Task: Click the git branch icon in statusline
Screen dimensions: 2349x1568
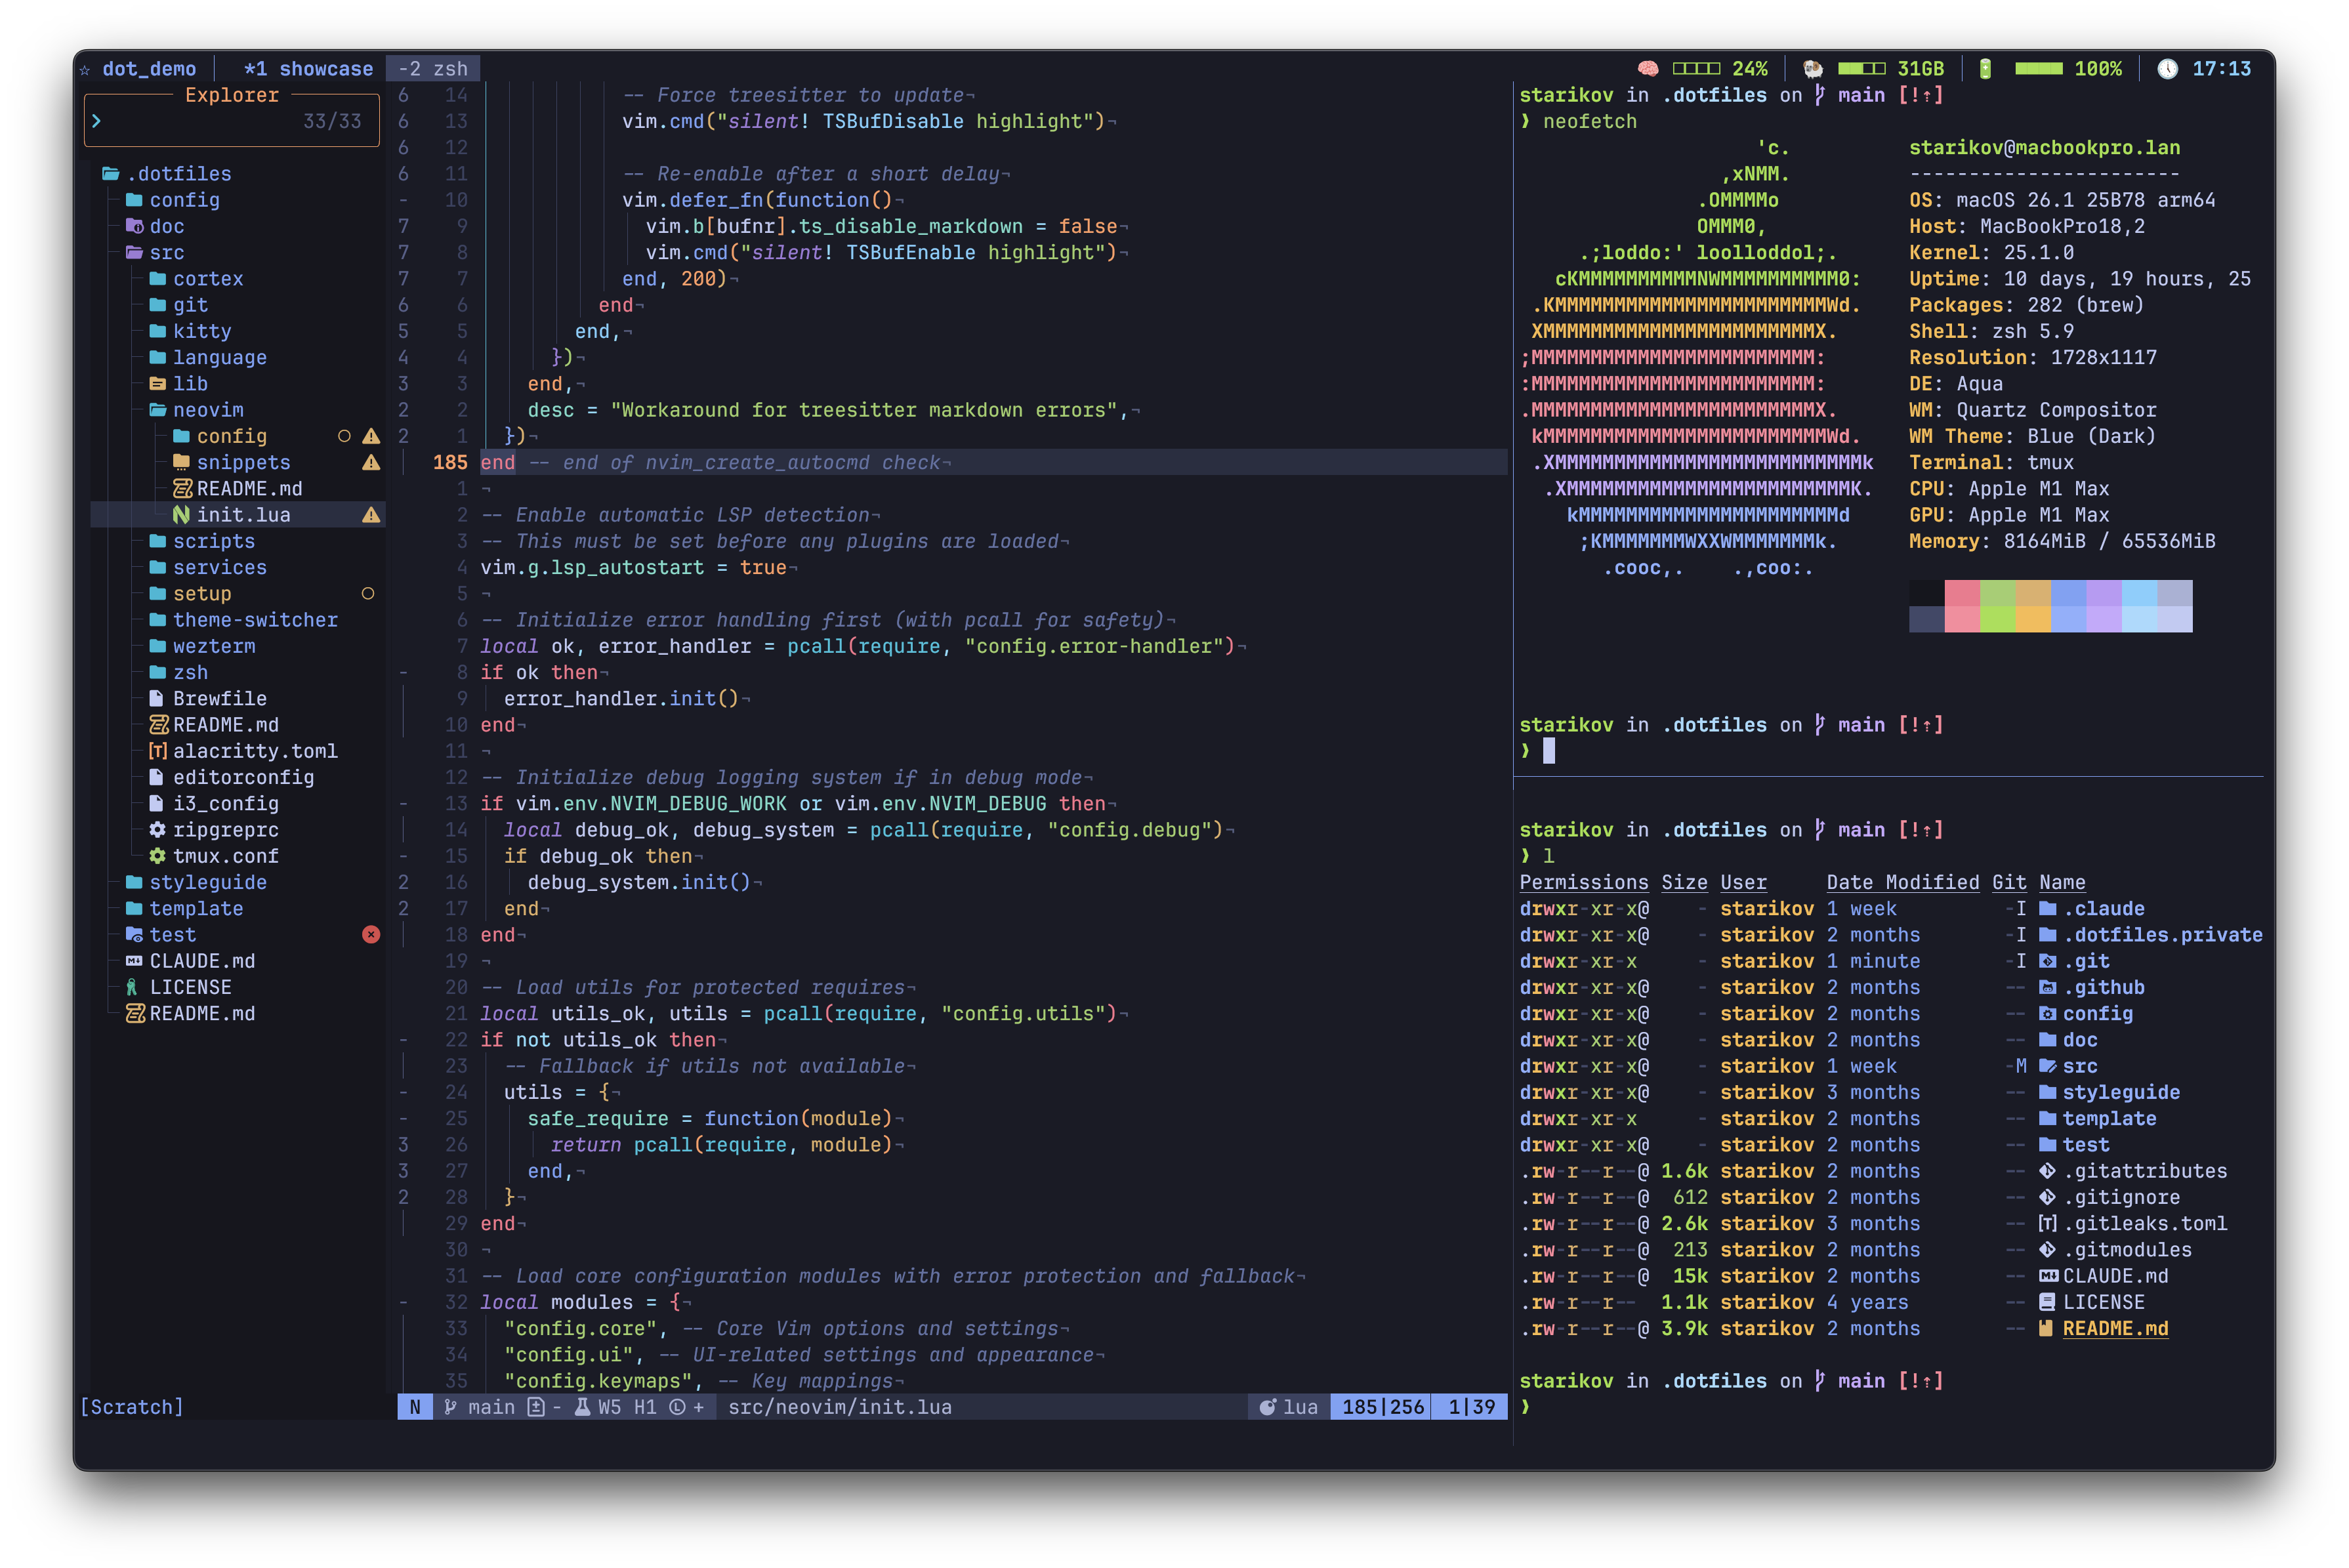Action: [x=451, y=1407]
